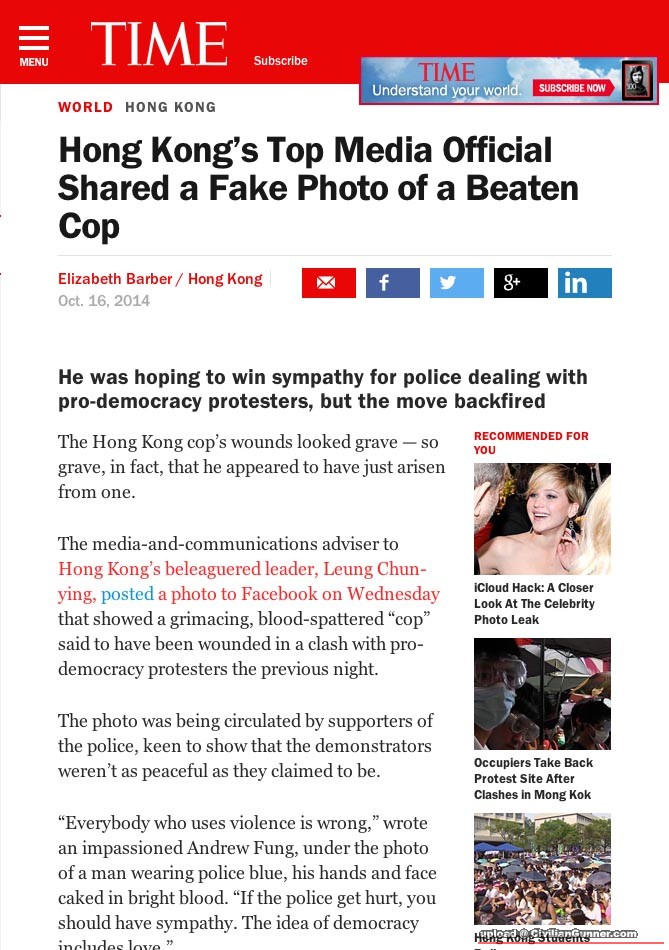Share article on LinkedIn icon
Image resolution: width=669 pixels, height=950 pixels.
coord(585,283)
